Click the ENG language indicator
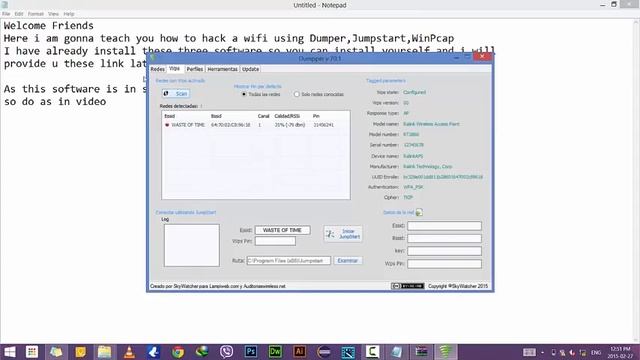 pos(596,352)
